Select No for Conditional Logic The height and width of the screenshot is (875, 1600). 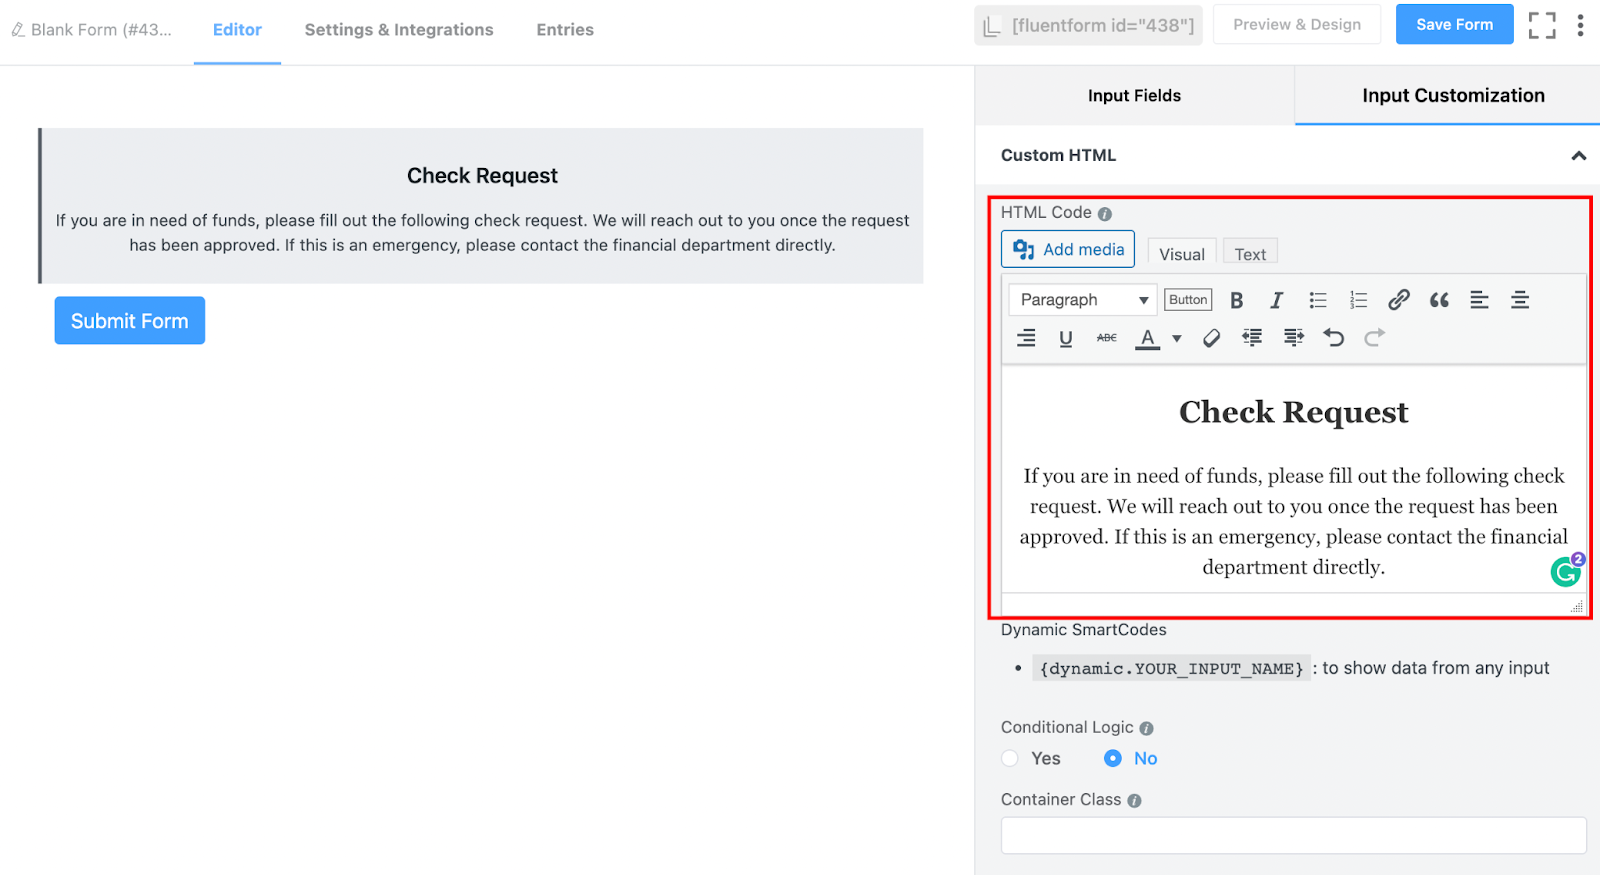point(1113,758)
